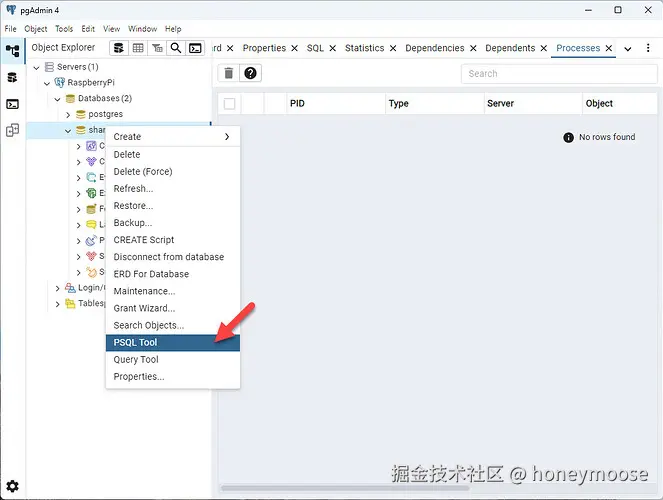Switch to the Statistics tab
Screen dimensions: 663x500
[364, 48]
